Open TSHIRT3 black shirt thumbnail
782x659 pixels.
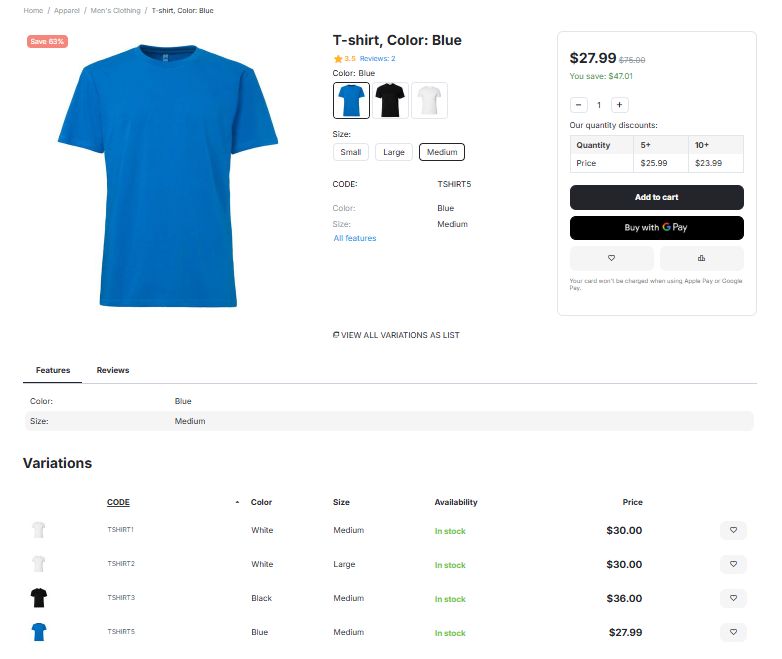(39, 598)
